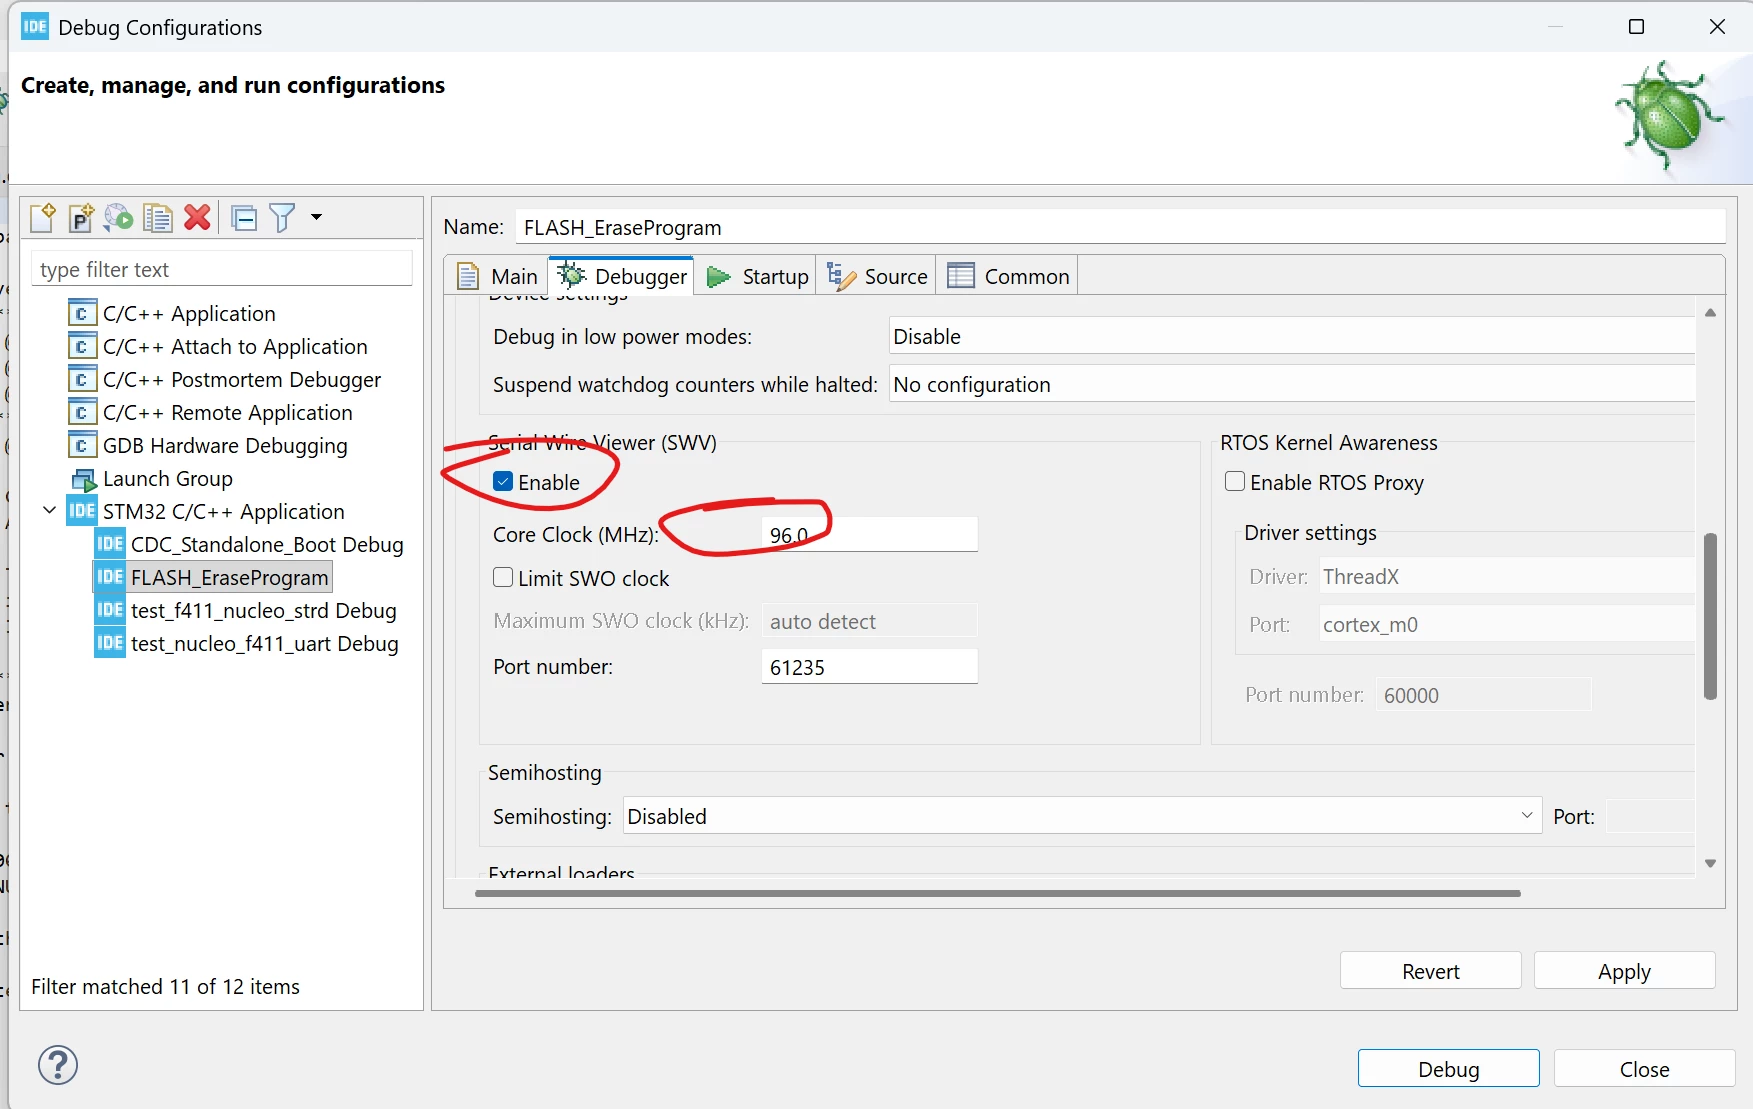Click the horizontal scrollbar in Debugger panel
This screenshot has height=1109, width=1753.
pyautogui.click(x=998, y=893)
